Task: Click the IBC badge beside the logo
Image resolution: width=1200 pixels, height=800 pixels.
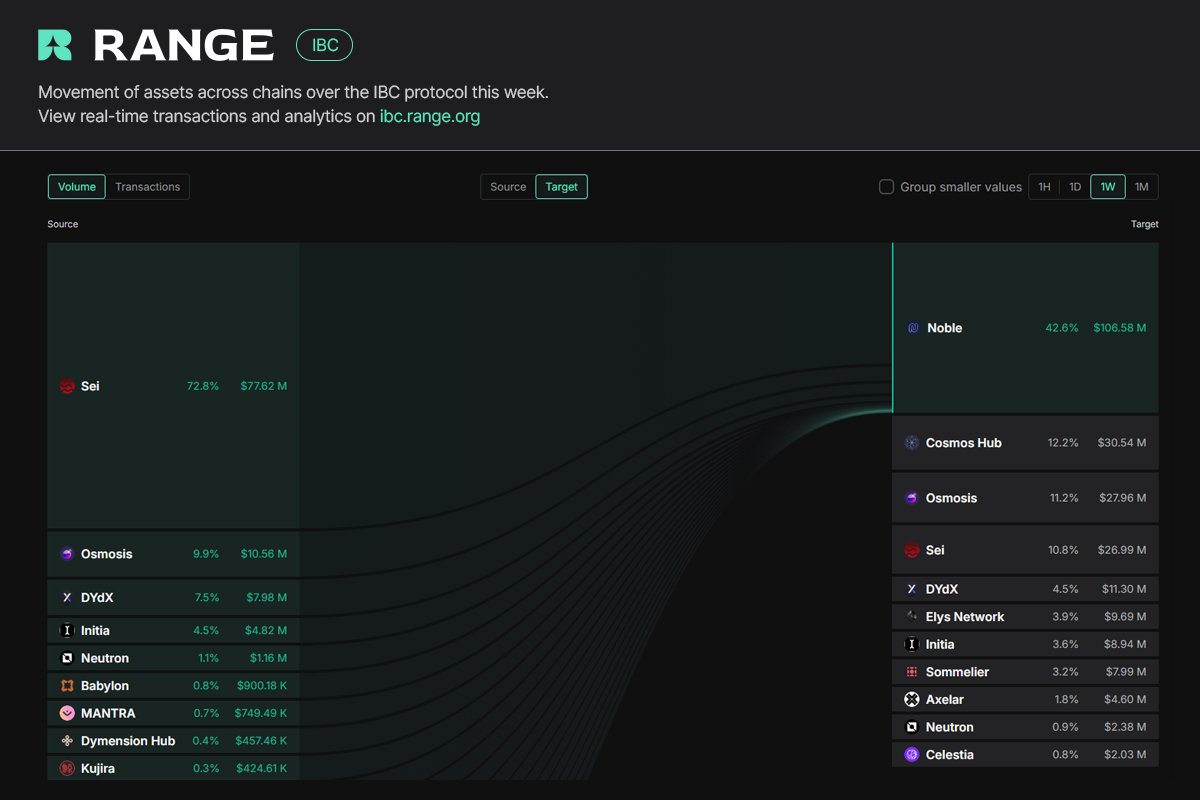Action: pos(325,45)
